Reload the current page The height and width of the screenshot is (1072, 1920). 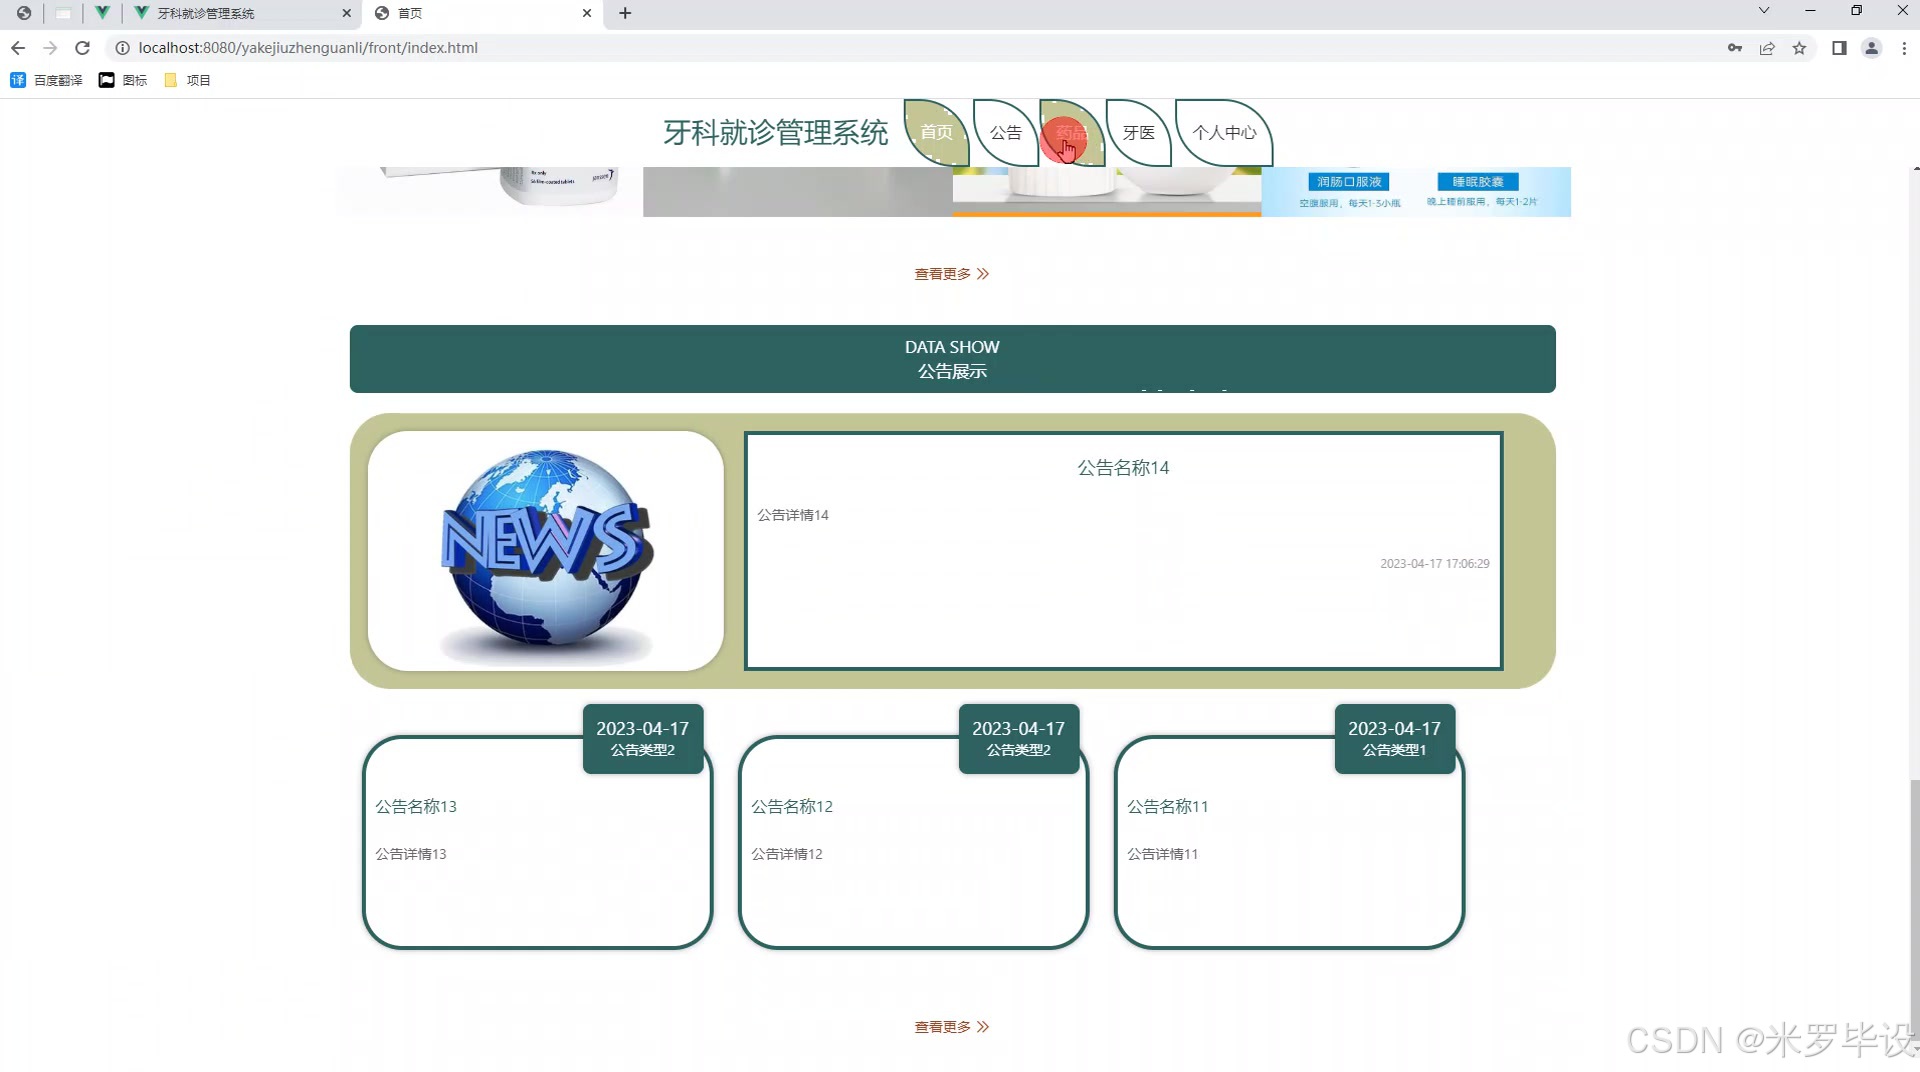[83, 47]
